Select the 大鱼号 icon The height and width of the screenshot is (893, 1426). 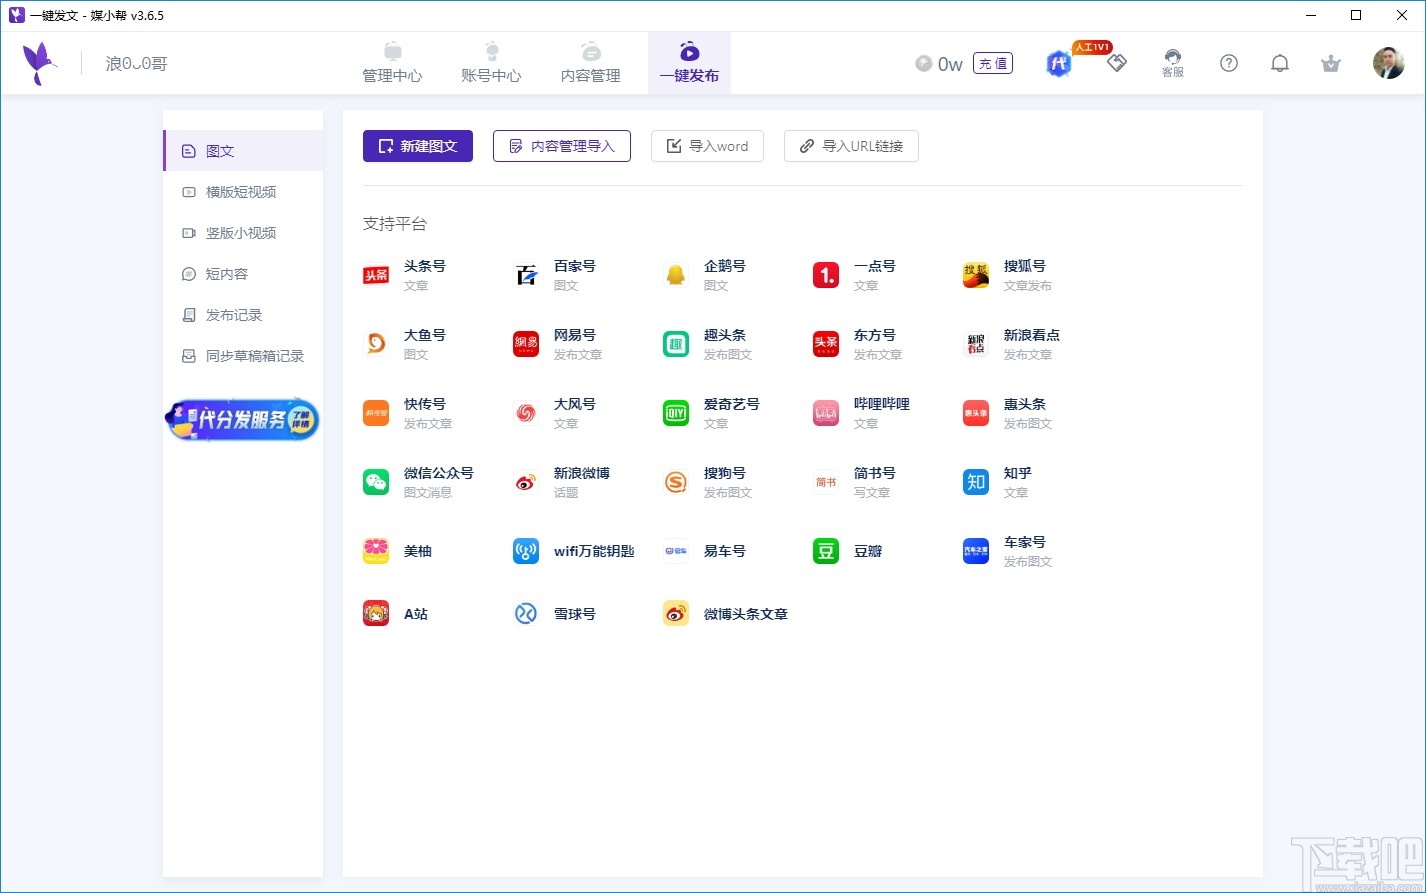(376, 344)
